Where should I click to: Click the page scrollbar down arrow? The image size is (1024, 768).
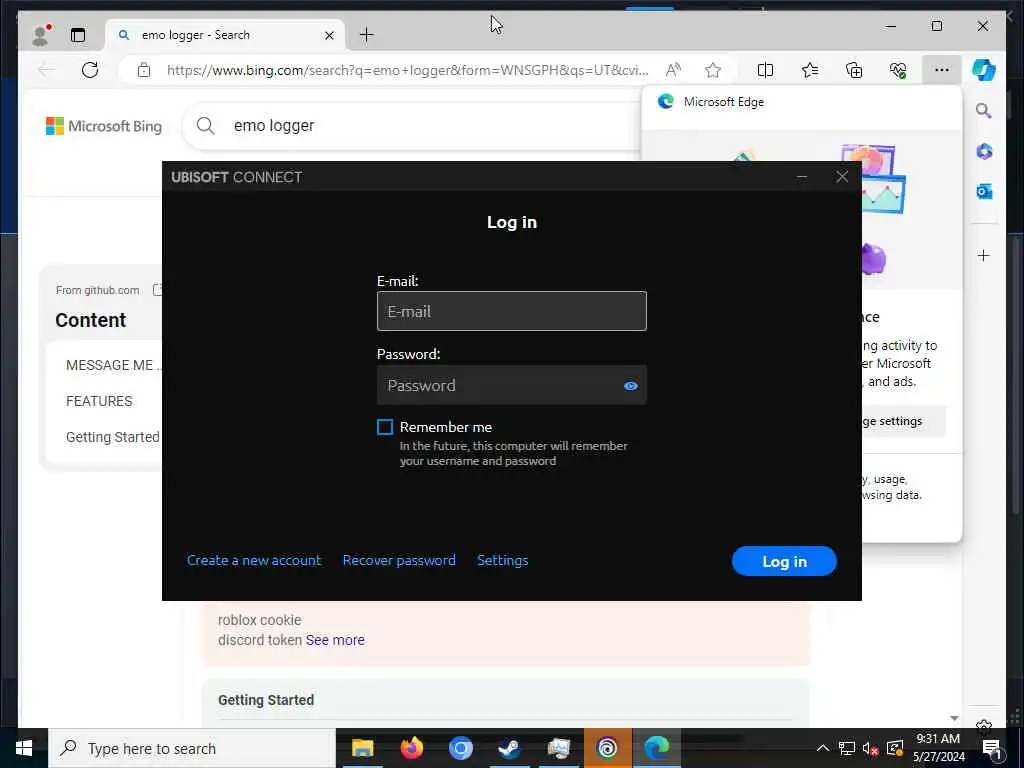(x=954, y=718)
